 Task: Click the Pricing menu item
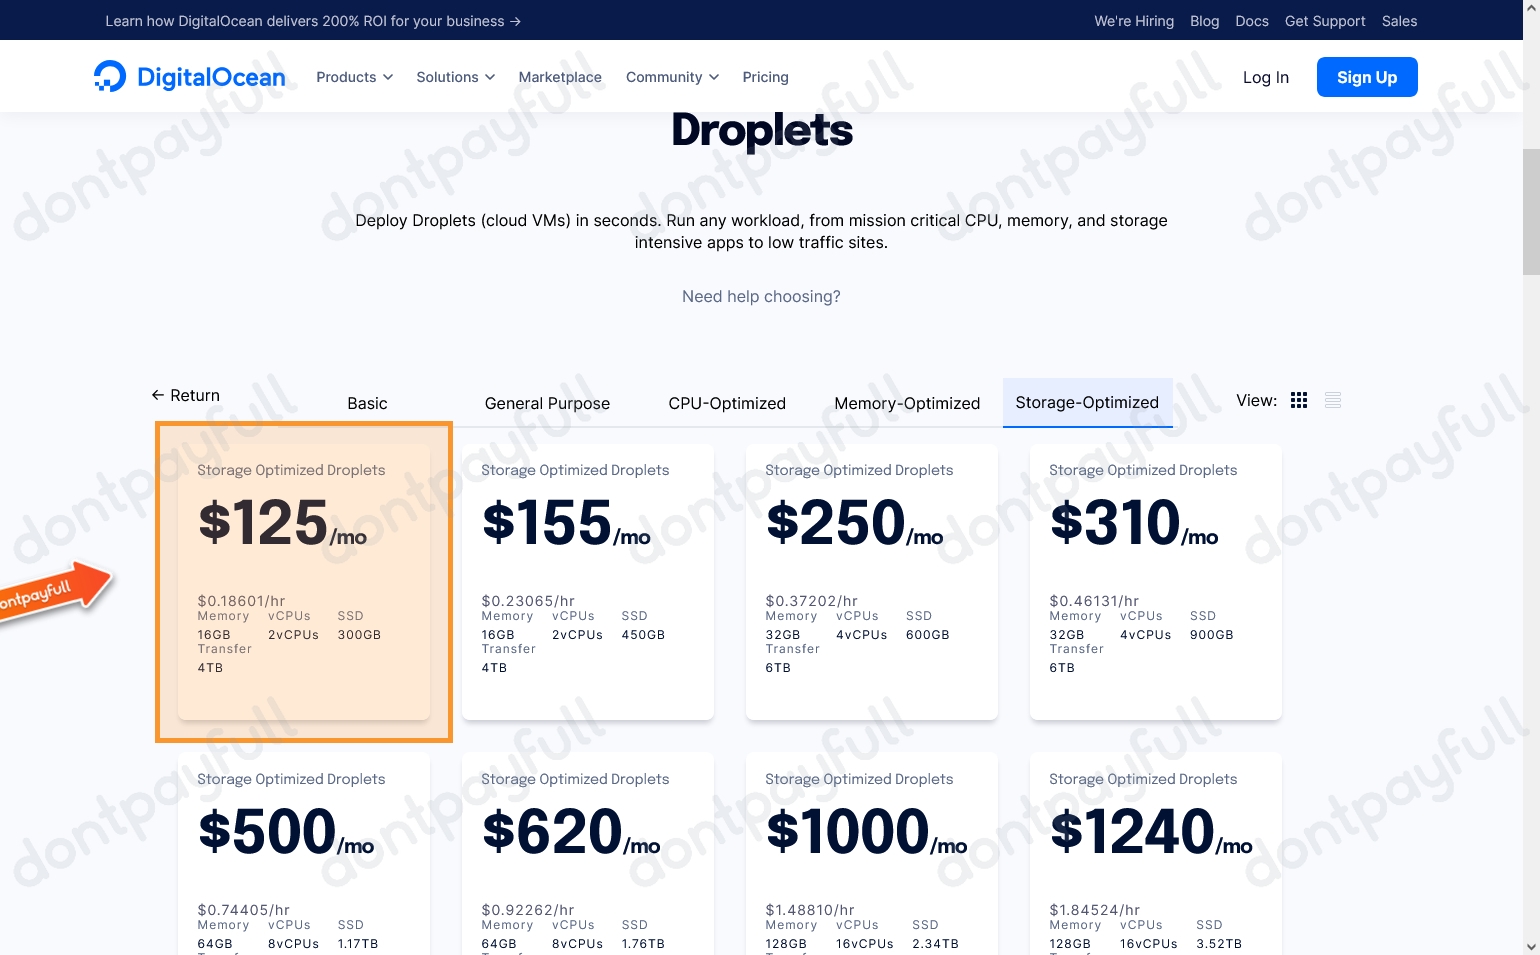[765, 77]
